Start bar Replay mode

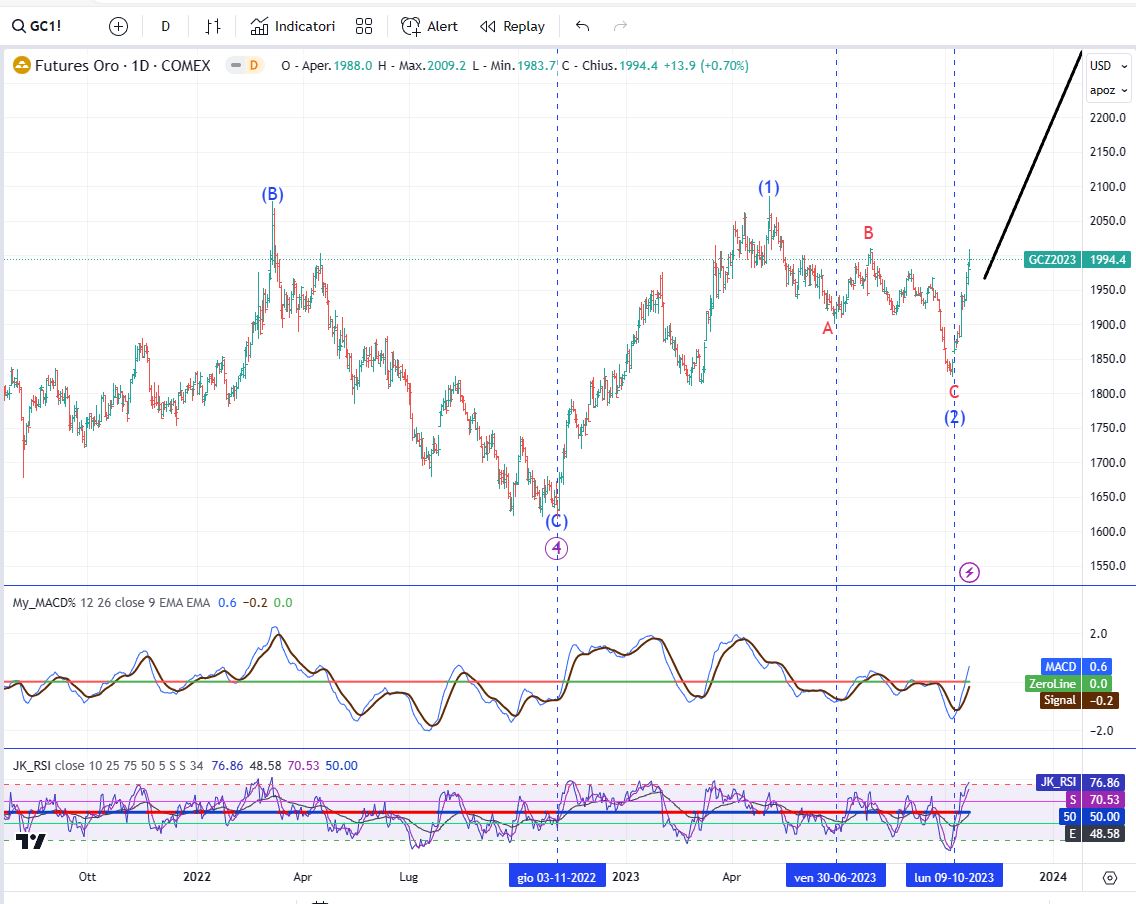(x=512, y=26)
